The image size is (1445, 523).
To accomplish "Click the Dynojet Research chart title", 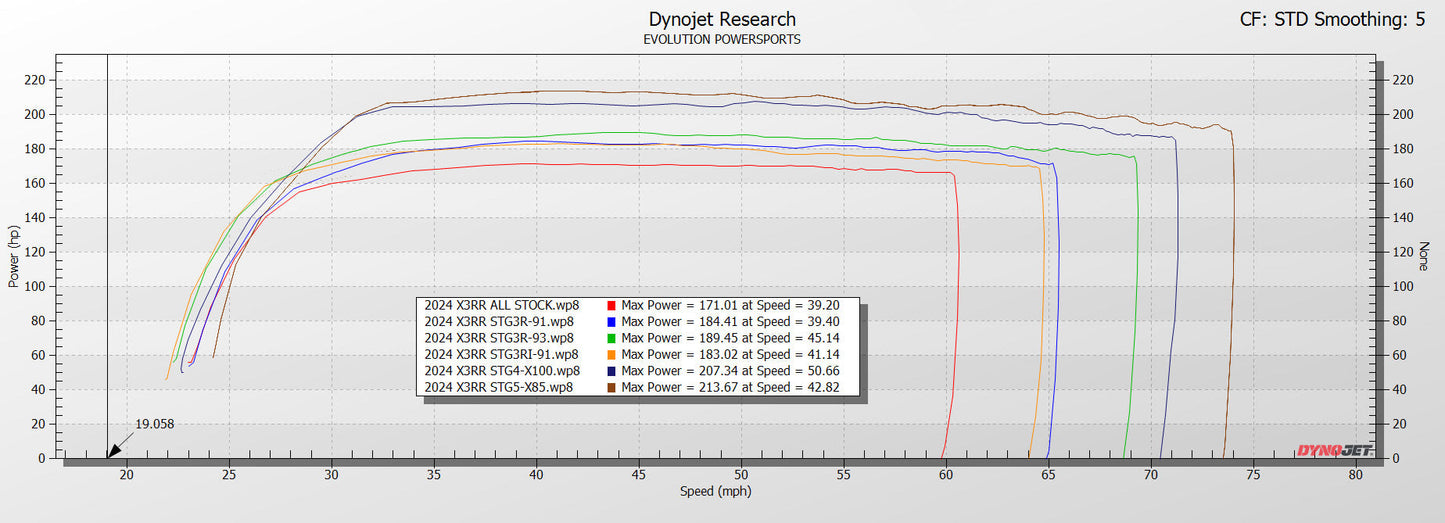I will [x=722, y=19].
